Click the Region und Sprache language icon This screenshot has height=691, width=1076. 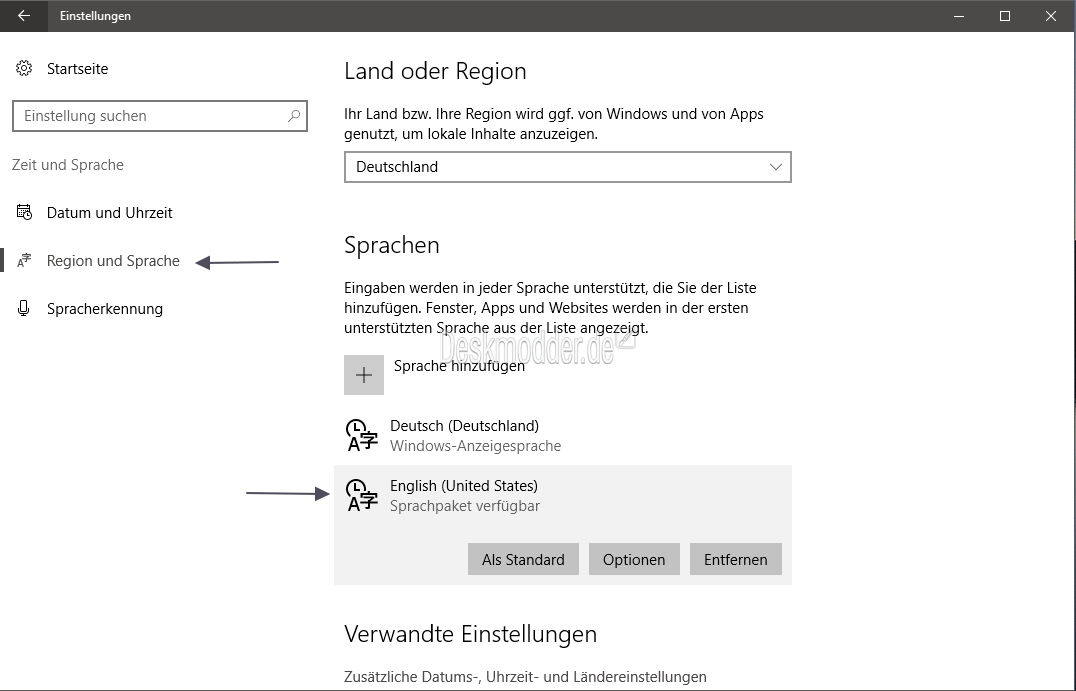pyautogui.click(x=24, y=261)
